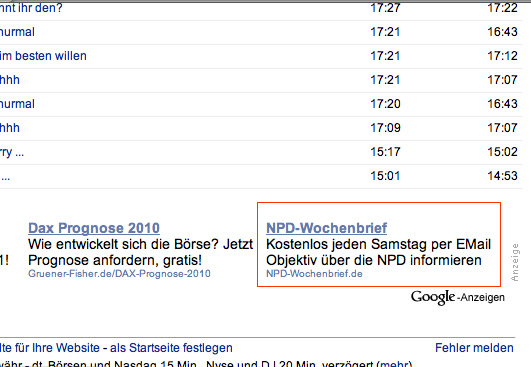Open the Dax Prognose 2010 ad headline
This screenshot has height=367, width=531.
pyautogui.click(x=94, y=228)
